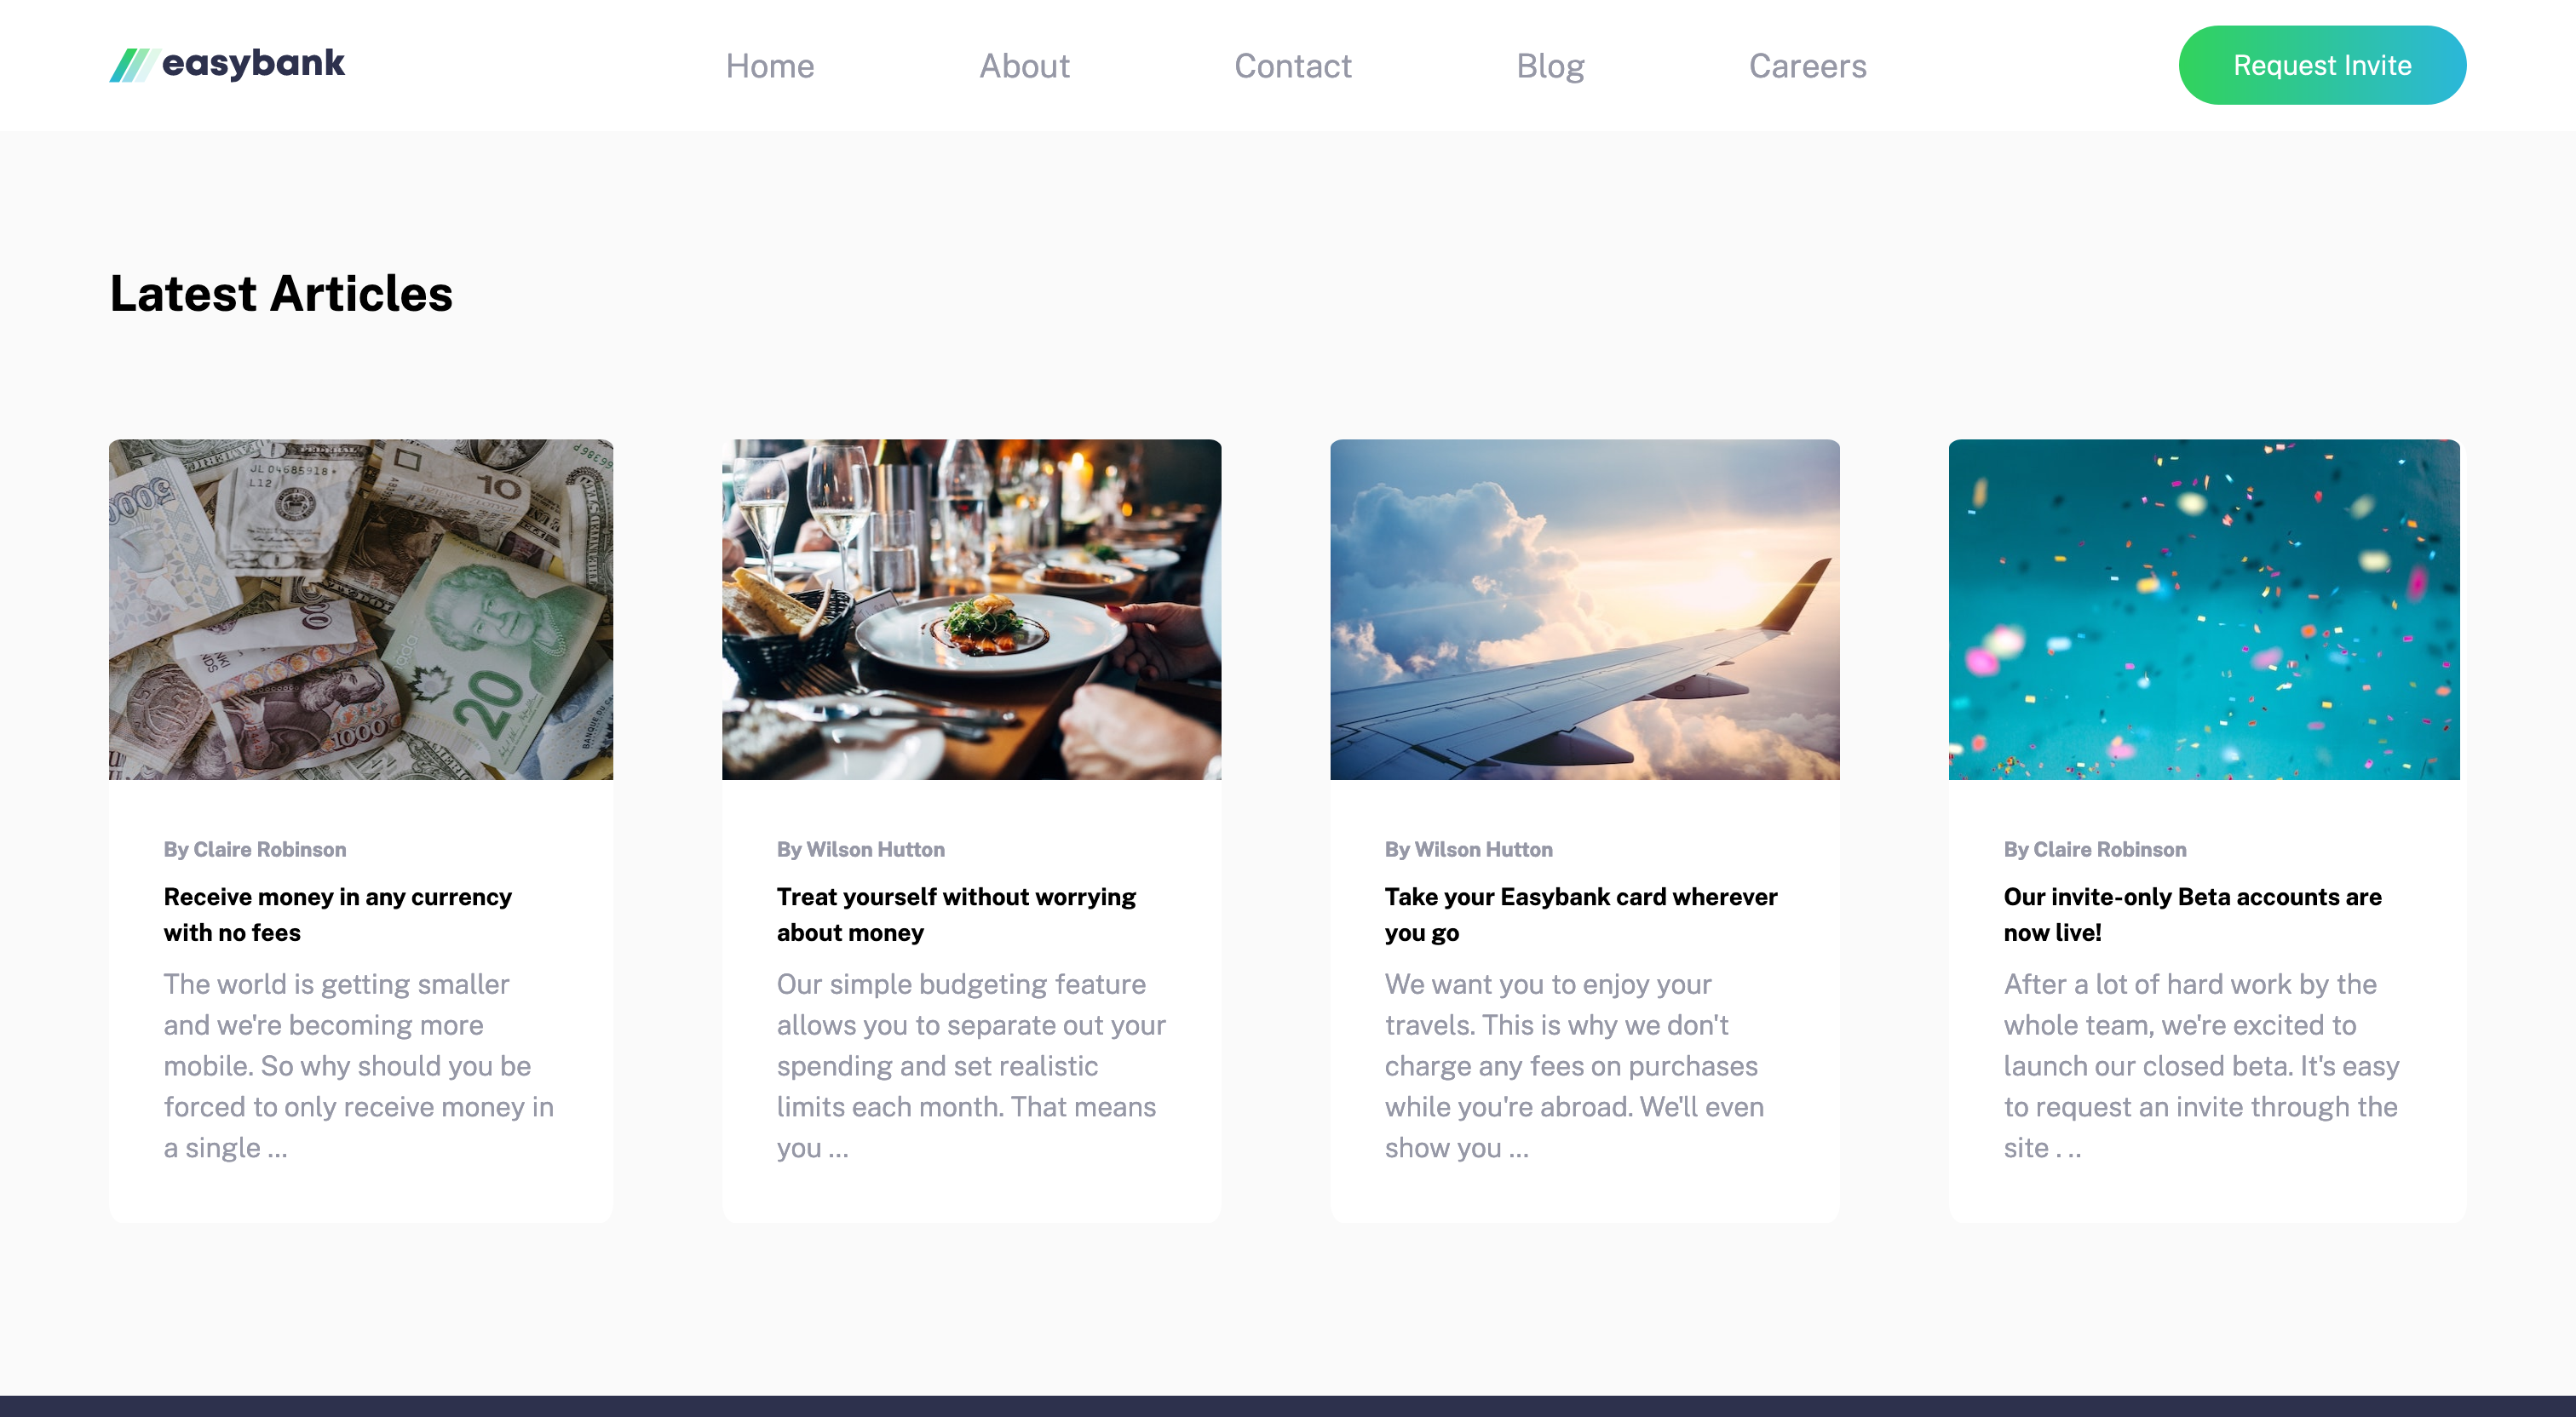Go to the About page
Viewport: 2576px width, 1417px height.
coord(1024,66)
